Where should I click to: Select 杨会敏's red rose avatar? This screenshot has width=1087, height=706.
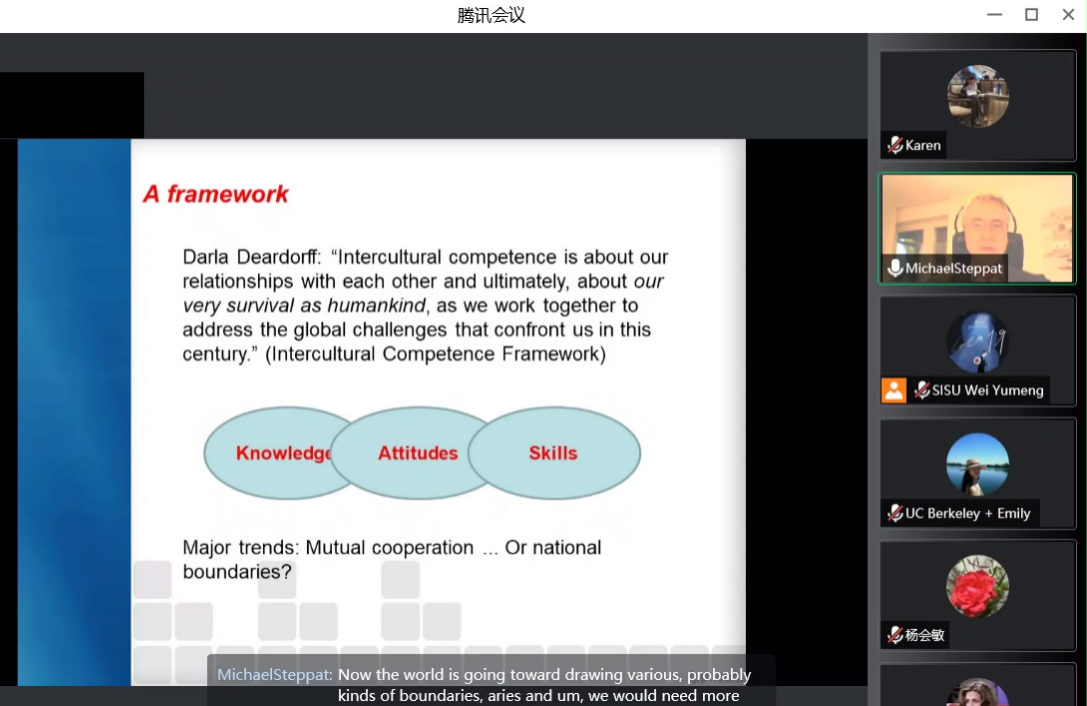[977, 586]
